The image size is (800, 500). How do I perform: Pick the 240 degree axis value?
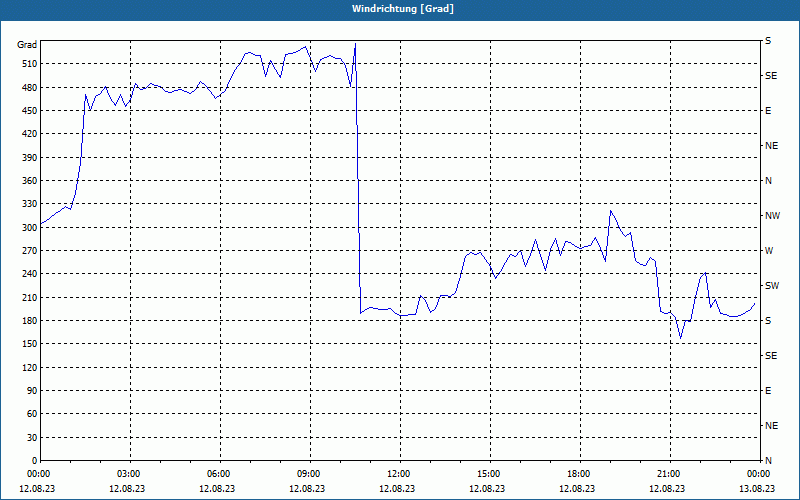point(29,273)
